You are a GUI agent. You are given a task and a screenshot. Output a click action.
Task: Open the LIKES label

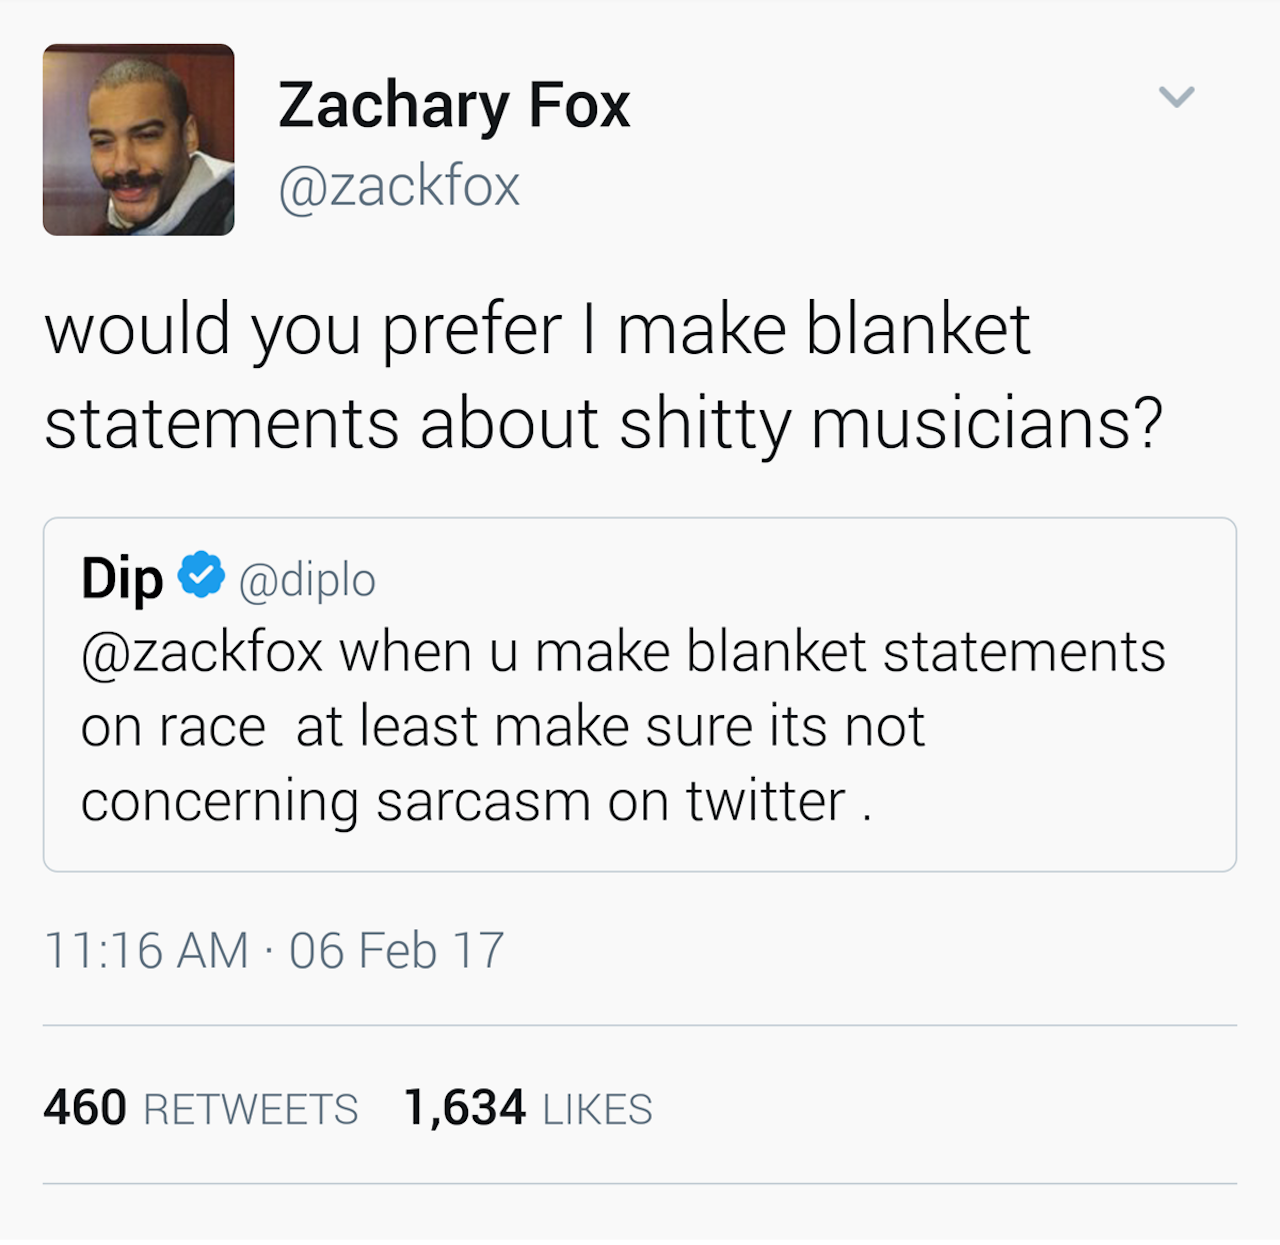597,1110
